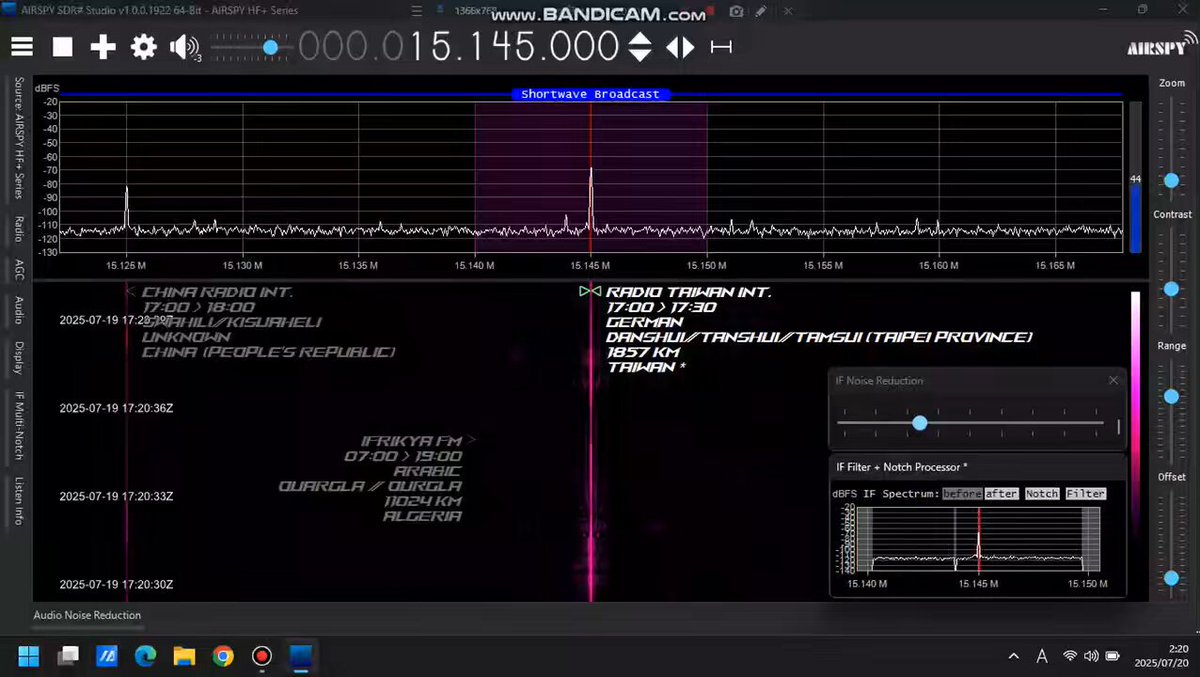Click the Bandicam camera screenshot icon
1200x677 pixels.
coord(736,10)
